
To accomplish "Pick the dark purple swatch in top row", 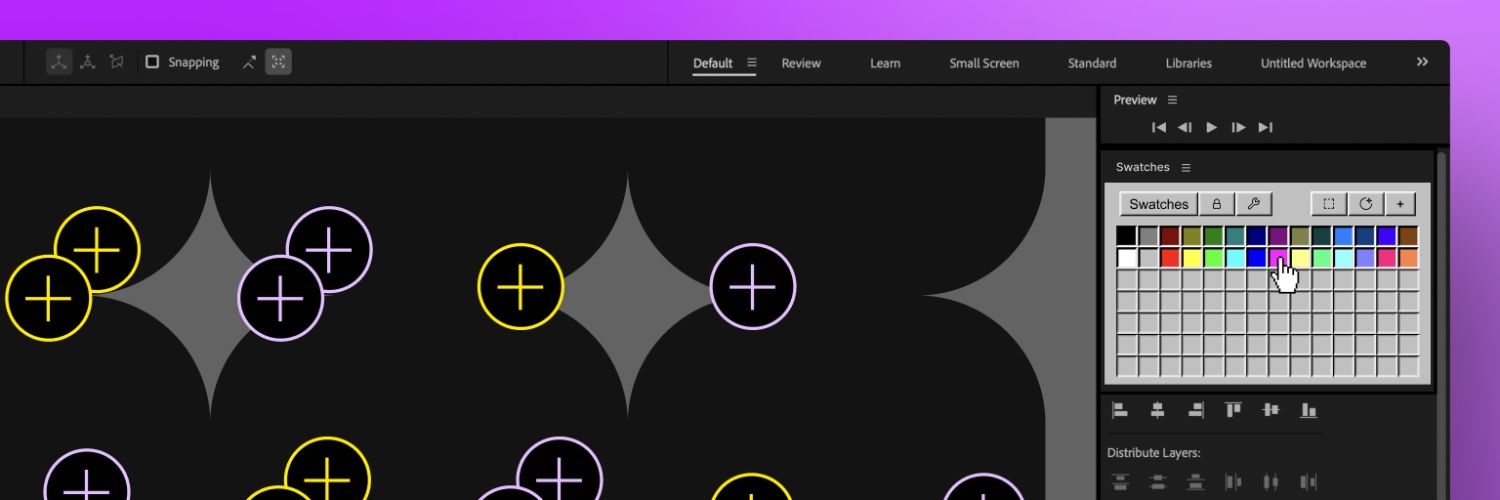I will 1279,236.
